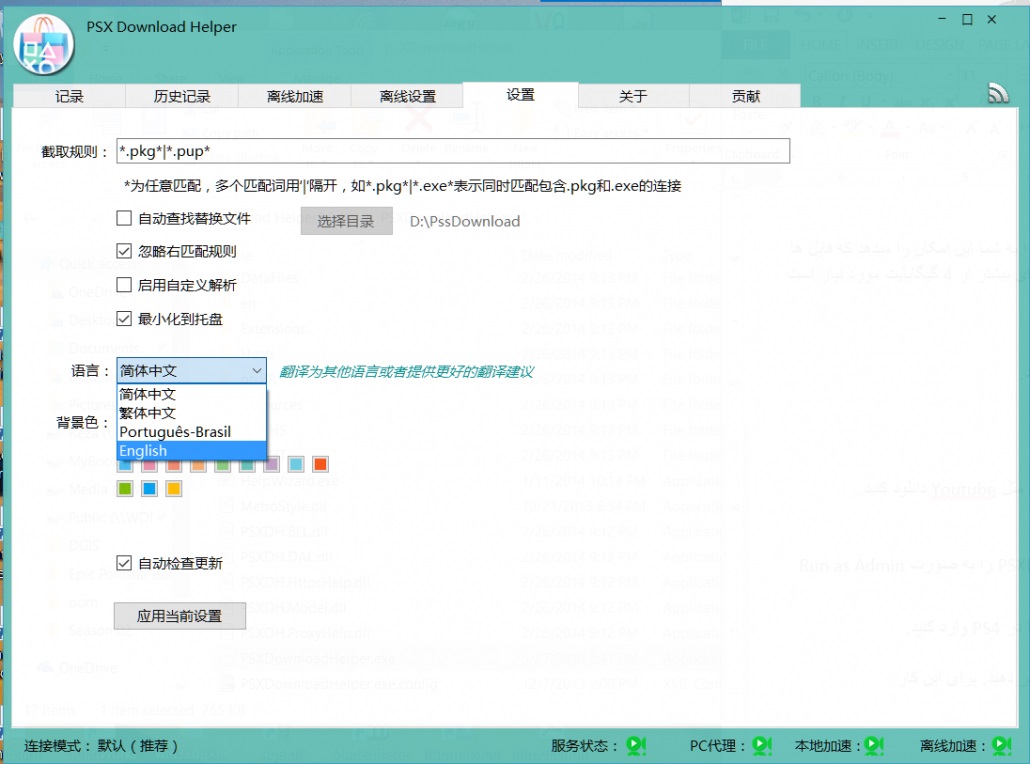Uncheck the 自动检查更新 checkbox
Image resolution: width=1030 pixels, height=764 pixels.
pyautogui.click(x=124, y=563)
